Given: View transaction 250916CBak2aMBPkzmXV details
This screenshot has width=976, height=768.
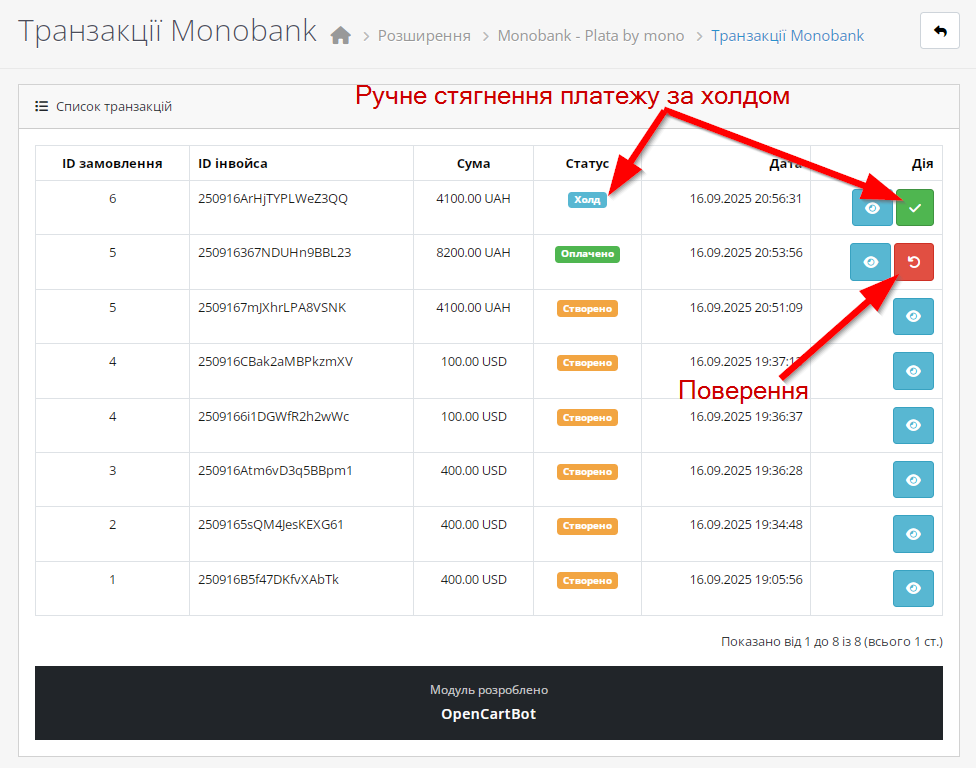Looking at the screenshot, I should (x=913, y=371).
